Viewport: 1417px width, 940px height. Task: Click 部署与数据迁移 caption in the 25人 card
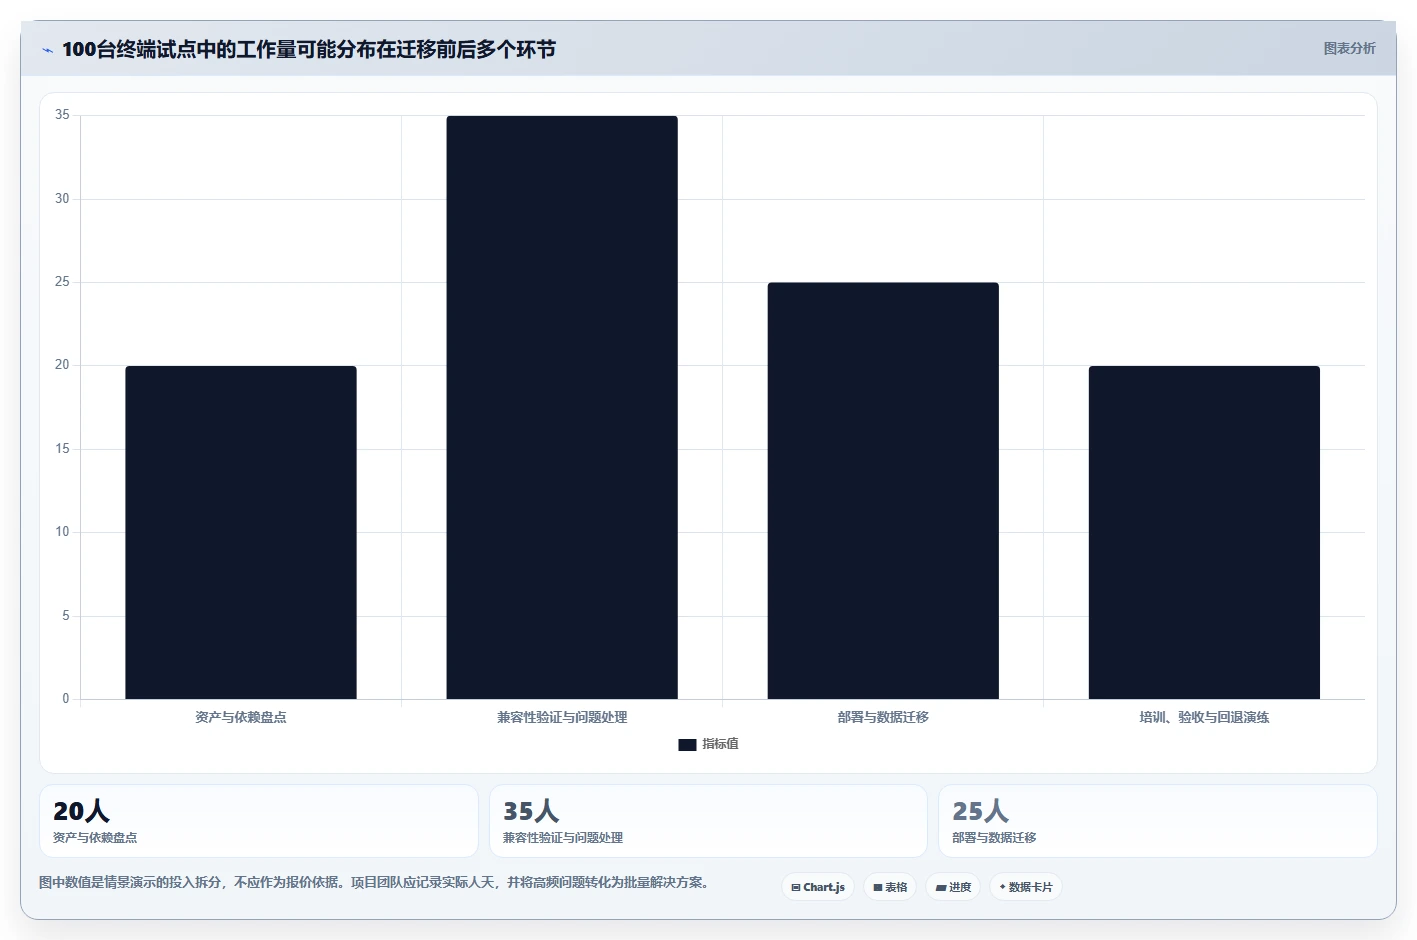click(x=994, y=838)
